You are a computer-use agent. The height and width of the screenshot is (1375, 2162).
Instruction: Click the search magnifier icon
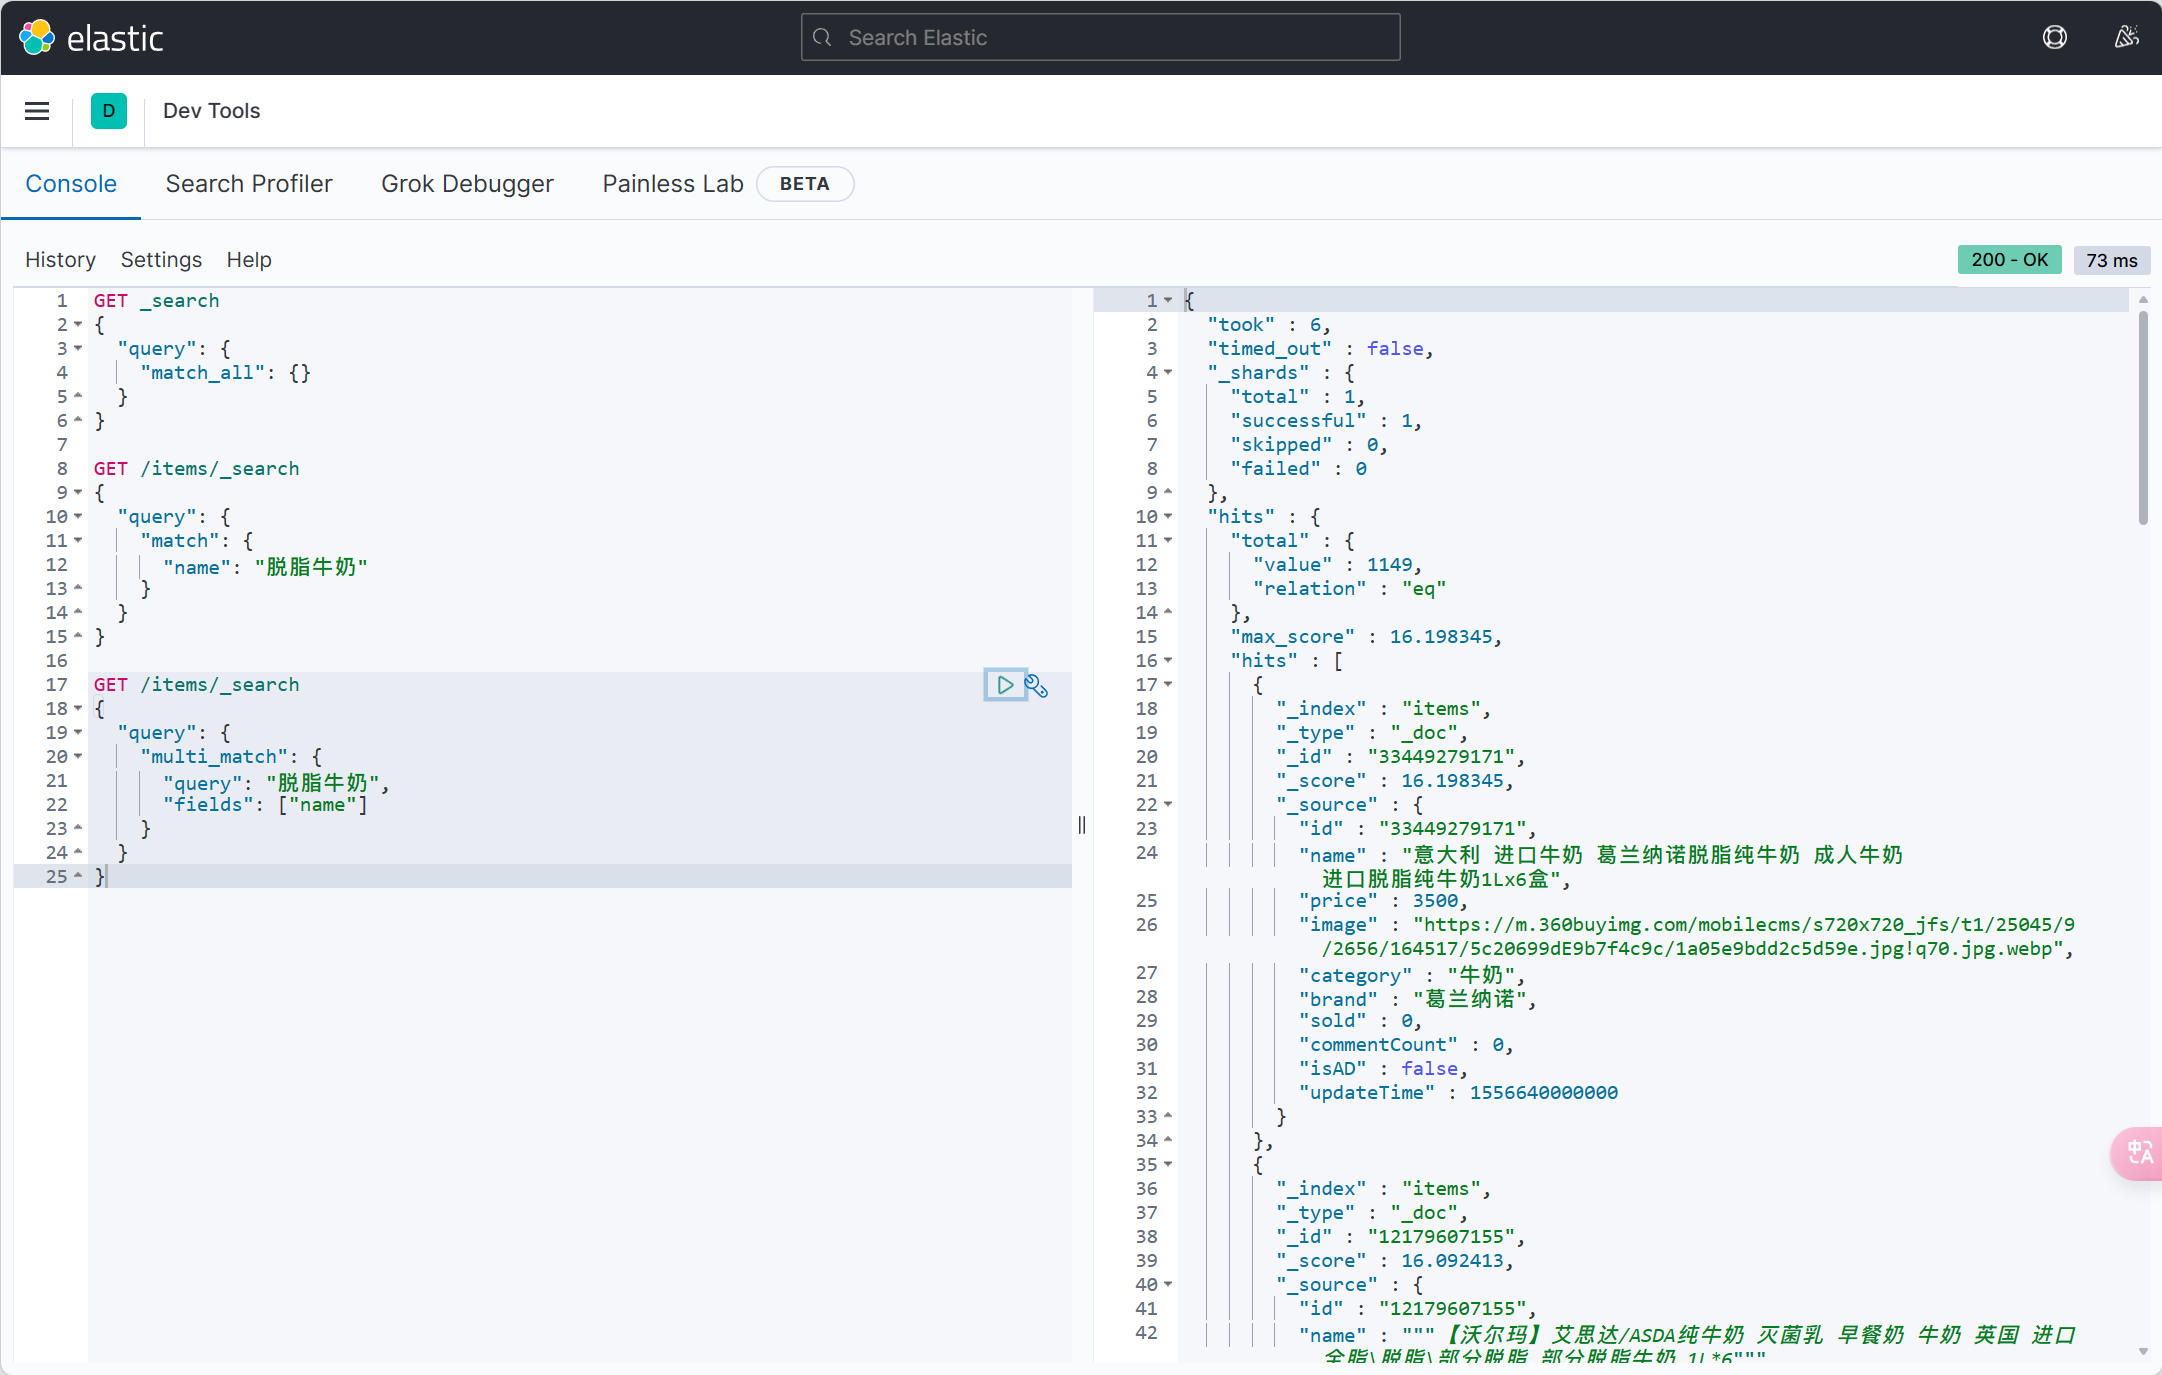tap(822, 38)
